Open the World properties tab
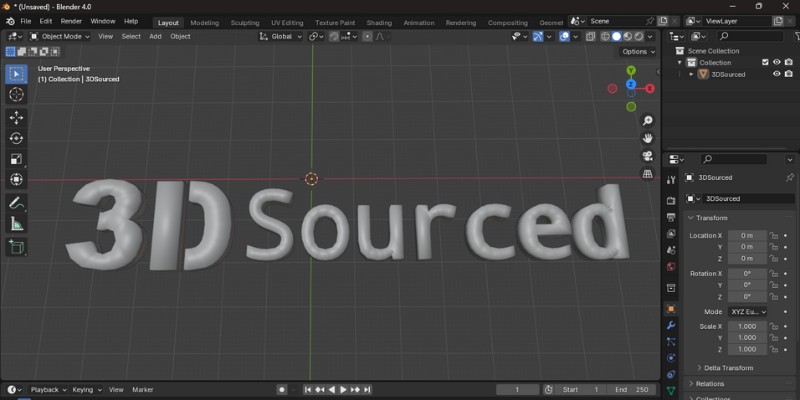800x400 pixels. coord(671,267)
